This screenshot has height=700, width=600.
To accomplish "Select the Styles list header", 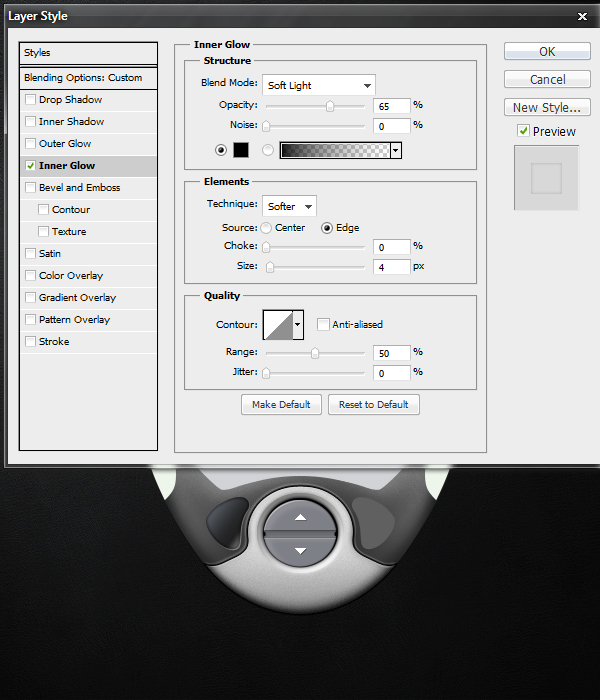I will click(x=88, y=53).
